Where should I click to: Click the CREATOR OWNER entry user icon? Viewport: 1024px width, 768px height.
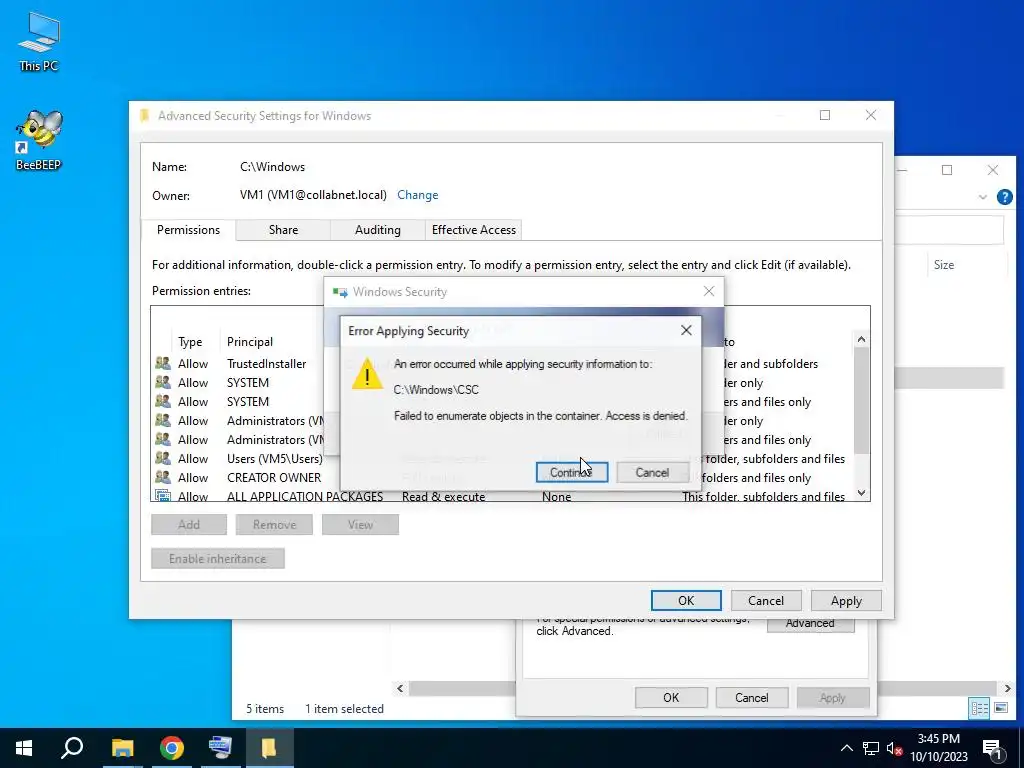pyautogui.click(x=163, y=477)
